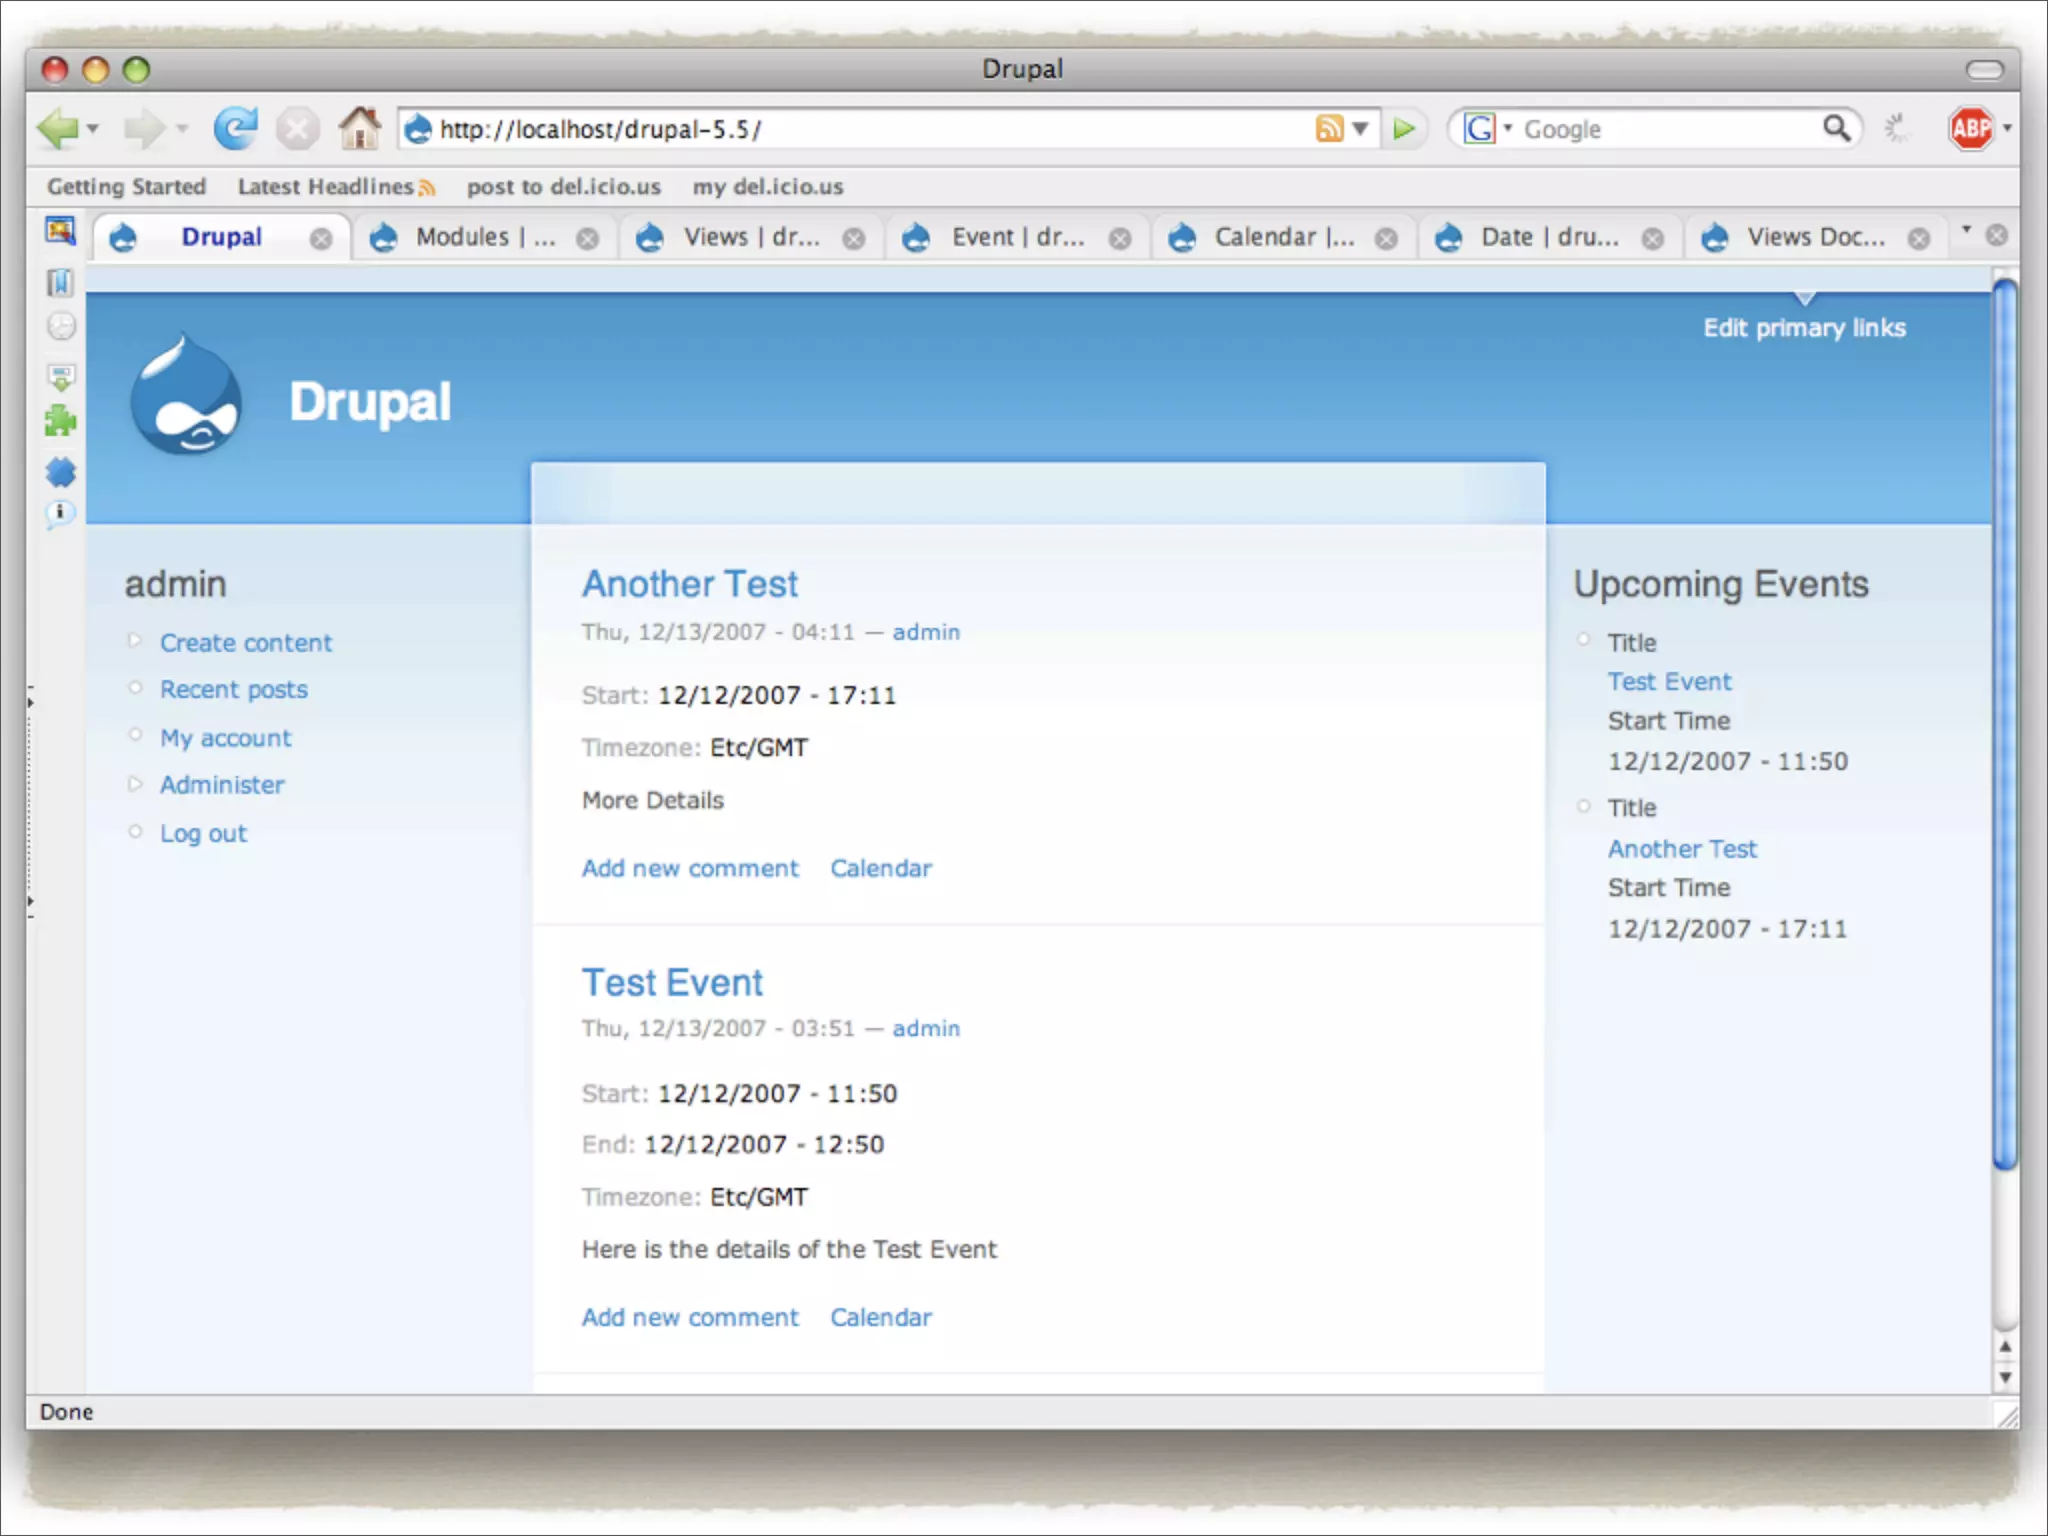Switch to the Date tab
This screenshot has height=1536, width=2048.
point(1549,238)
